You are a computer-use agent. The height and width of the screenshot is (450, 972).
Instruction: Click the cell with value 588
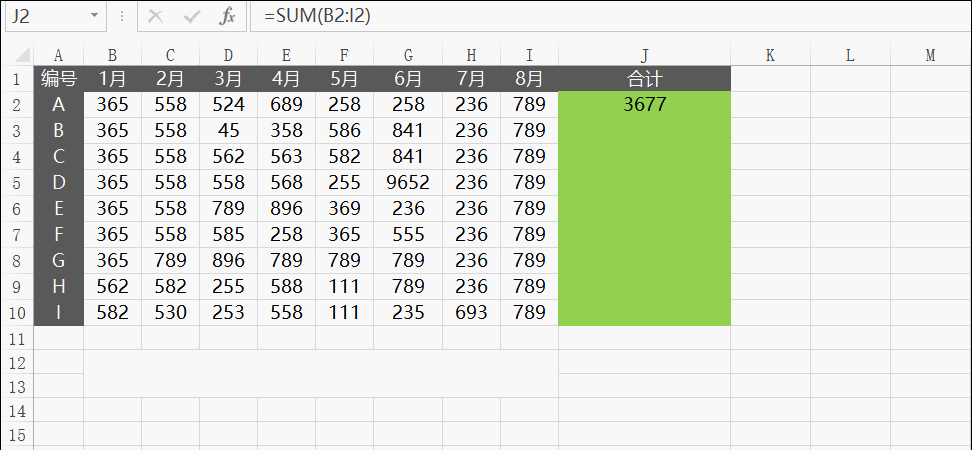[286, 287]
